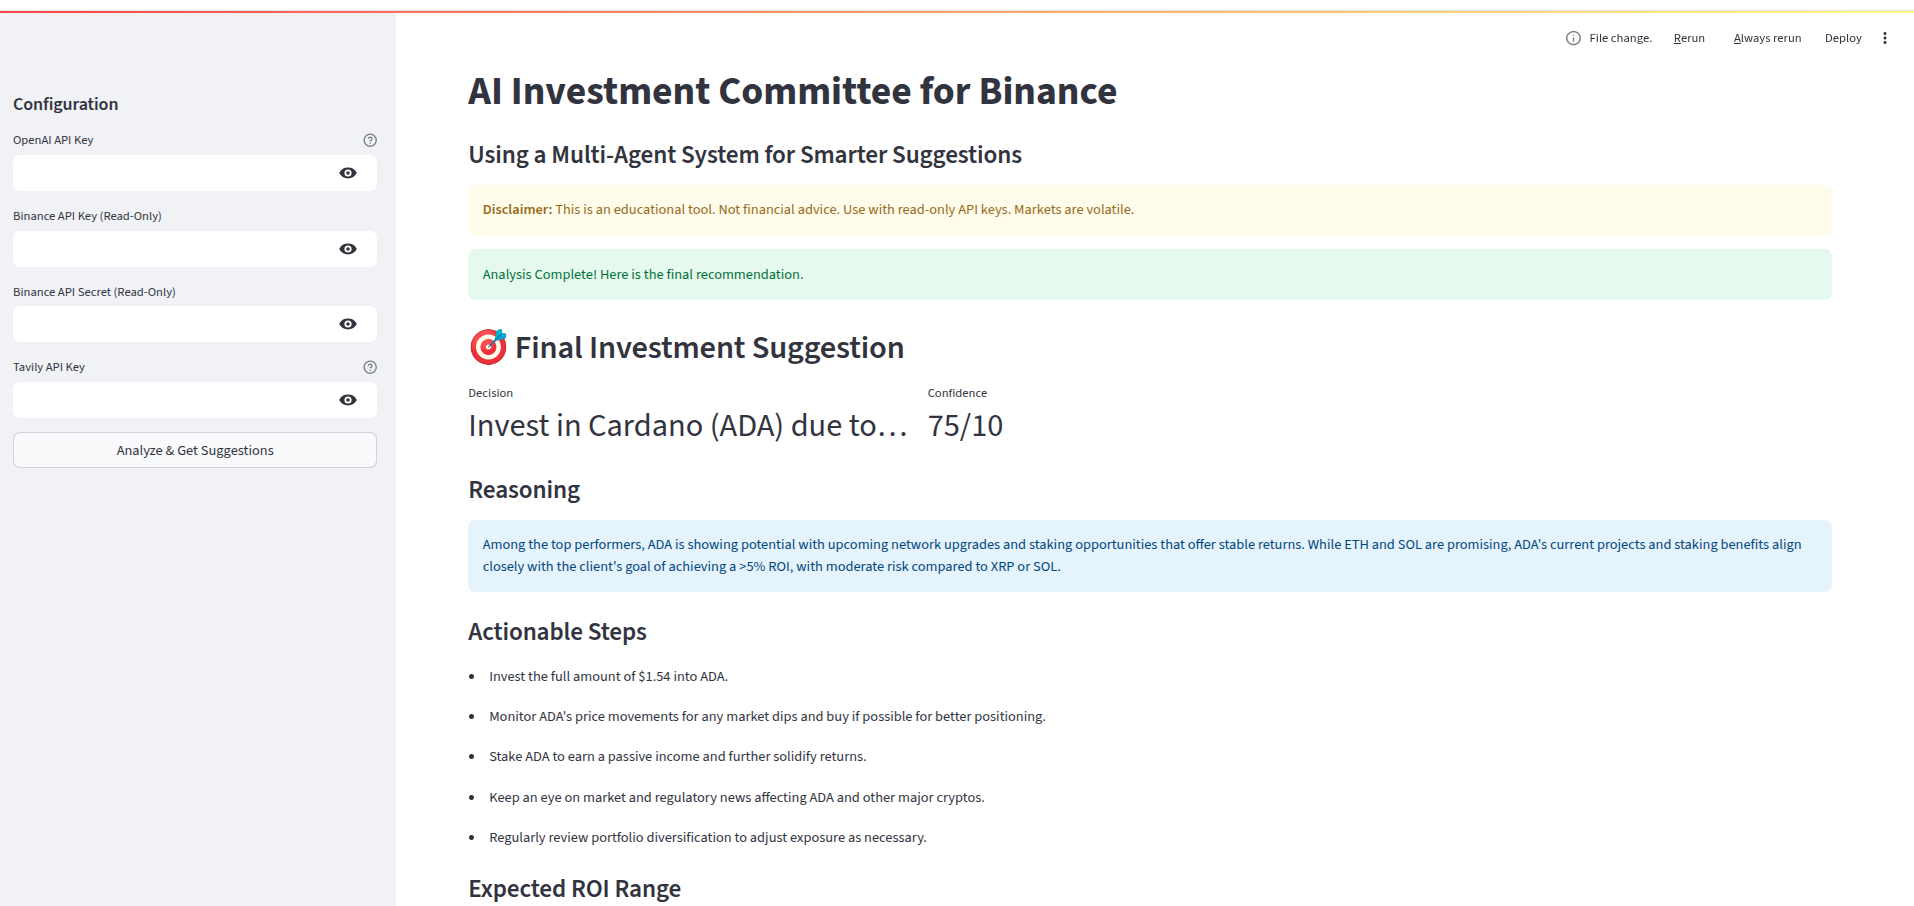
Task: Expand the app options via the kebab menu
Action: point(1886,38)
